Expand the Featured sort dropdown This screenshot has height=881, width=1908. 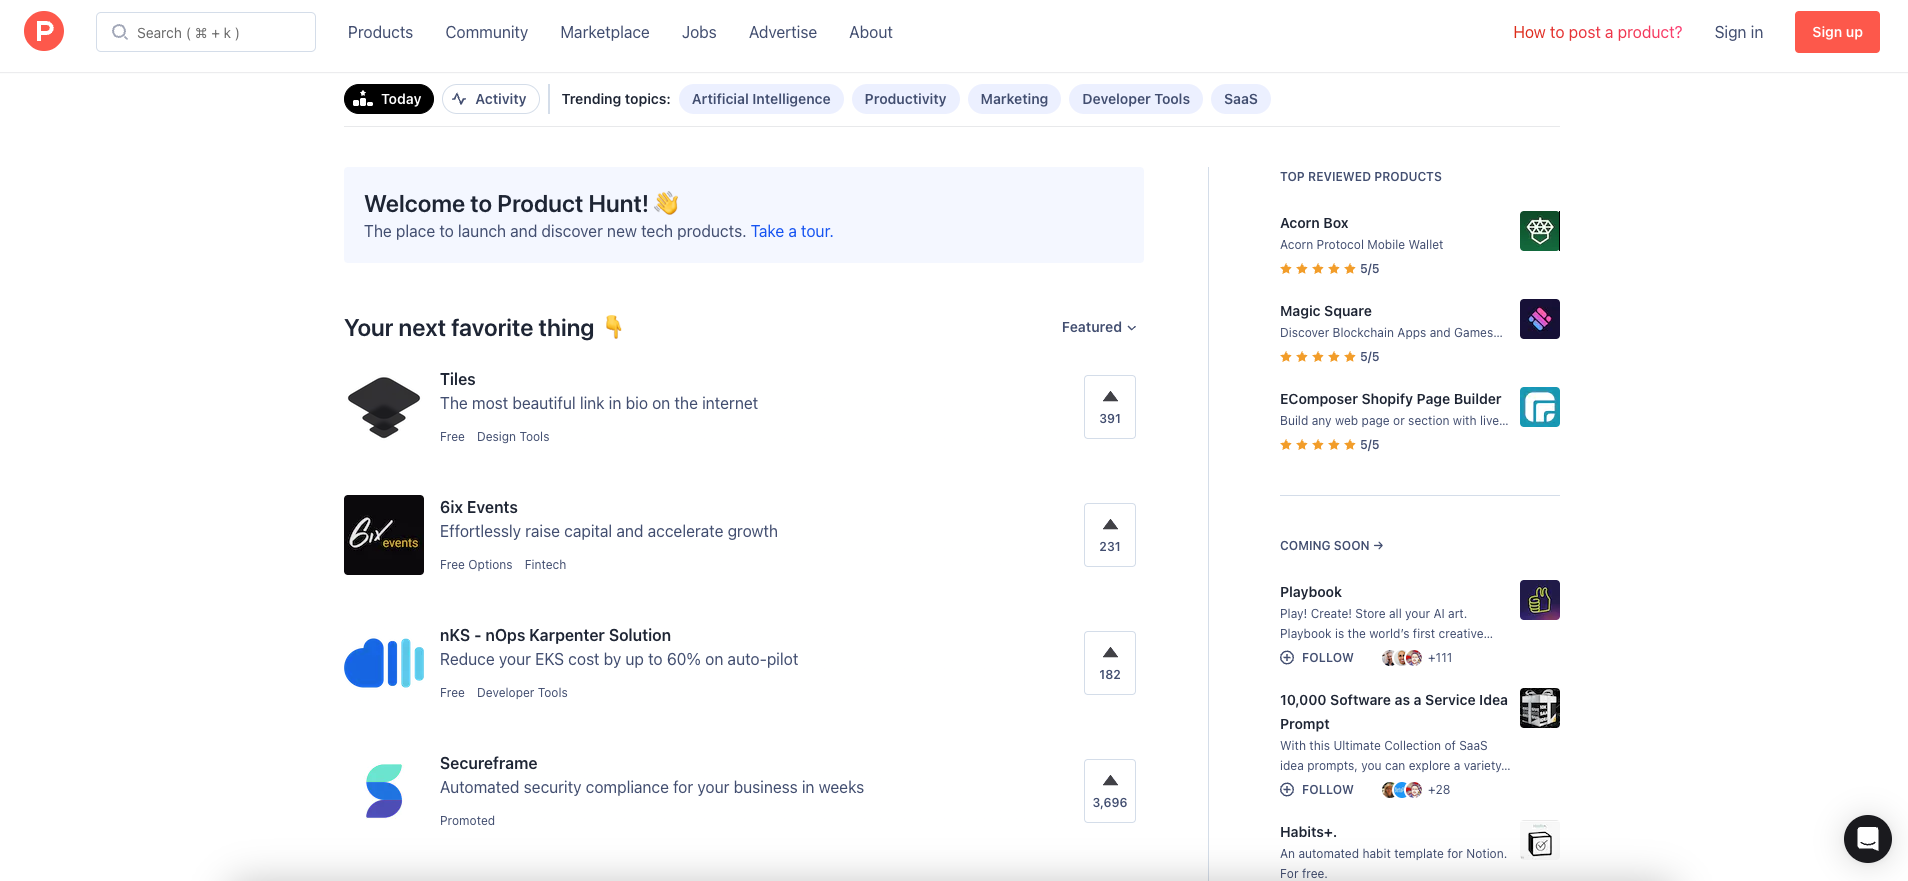[x=1099, y=327]
